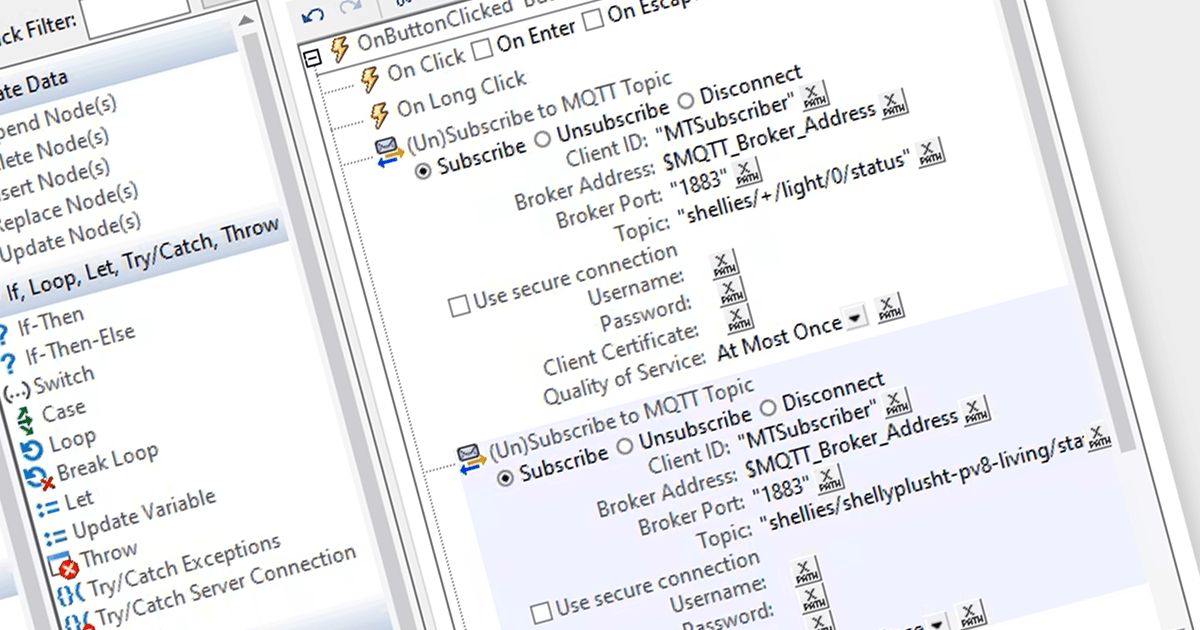Click the If-Then-Else question mark icon
Image resolution: width=1200 pixels, height=630 pixels.
(x=9, y=361)
